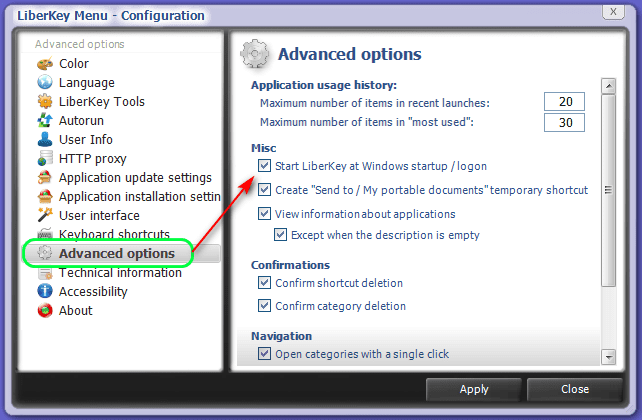The height and width of the screenshot is (420, 642).
Task: Toggle Confirm shortcut deletion checkbox
Action: pos(264,282)
